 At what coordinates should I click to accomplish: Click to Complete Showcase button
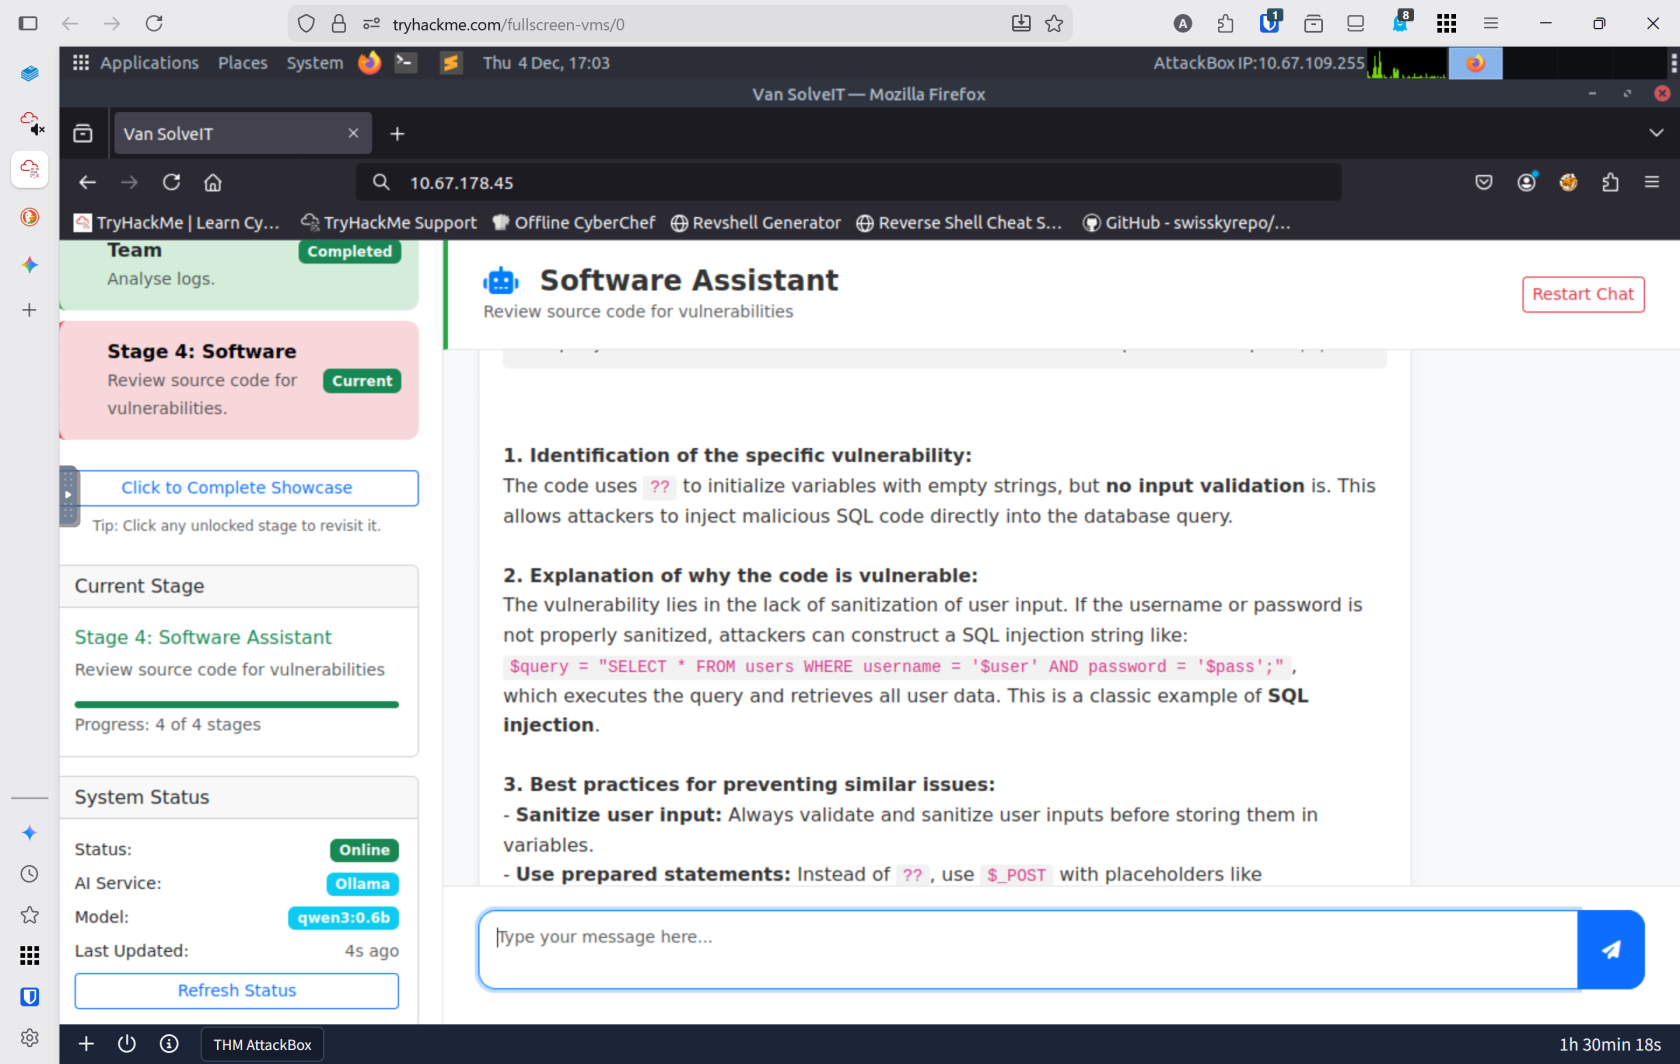[237, 488]
